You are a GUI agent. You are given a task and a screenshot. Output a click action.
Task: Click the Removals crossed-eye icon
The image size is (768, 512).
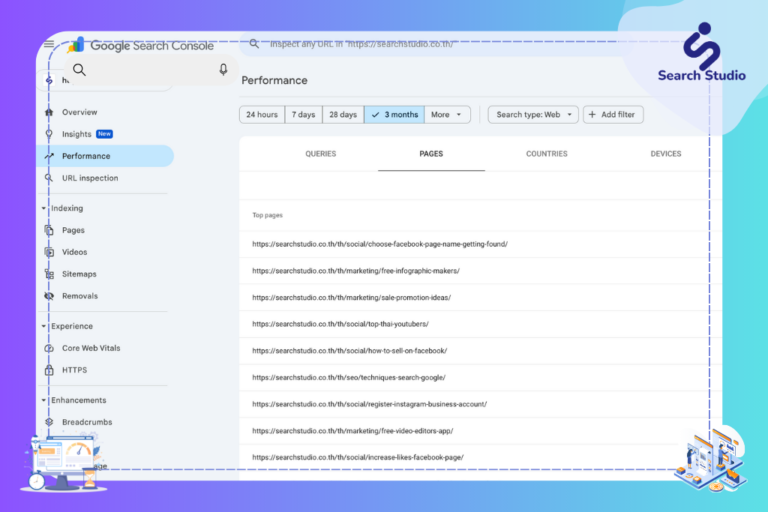click(x=49, y=296)
